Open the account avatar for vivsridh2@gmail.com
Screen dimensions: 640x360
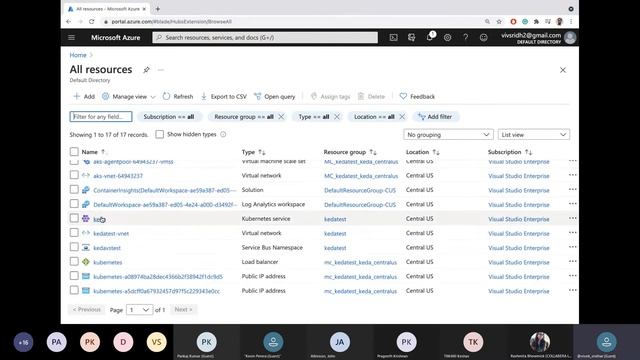pyautogui.click(x=570, y=38)
